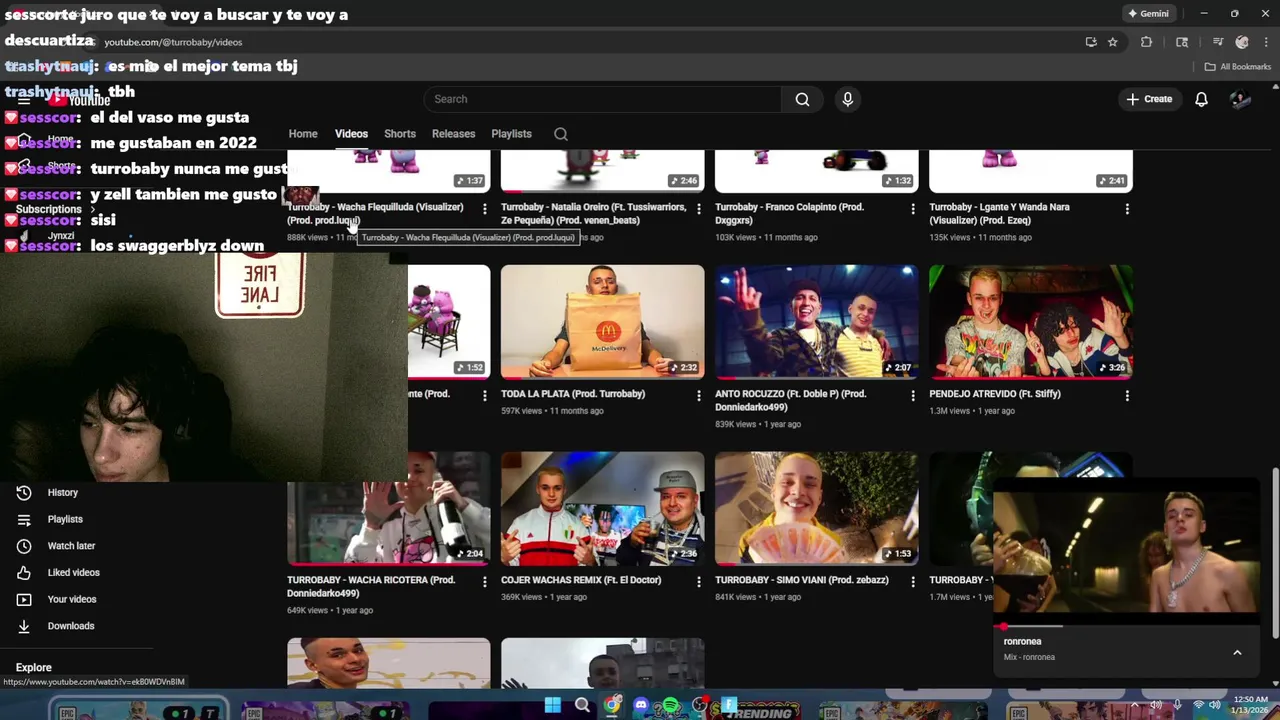Switch to the channel Shorts tab
The width and height of the screenshot is (1280, 720).
pyautogui.click(x=400, y=134)
